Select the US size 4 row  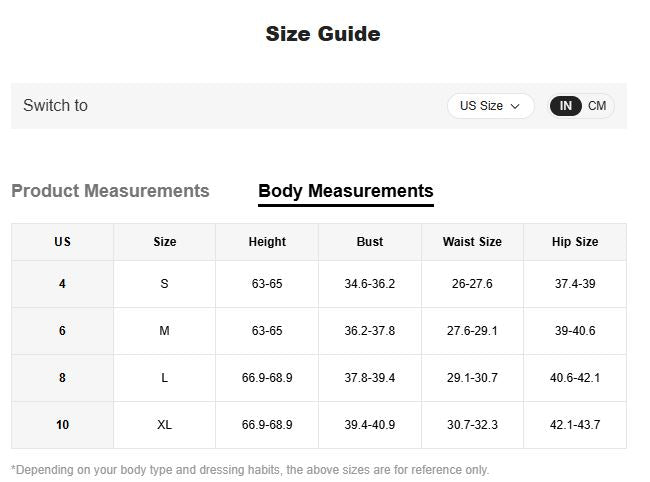tap(62, 284)
